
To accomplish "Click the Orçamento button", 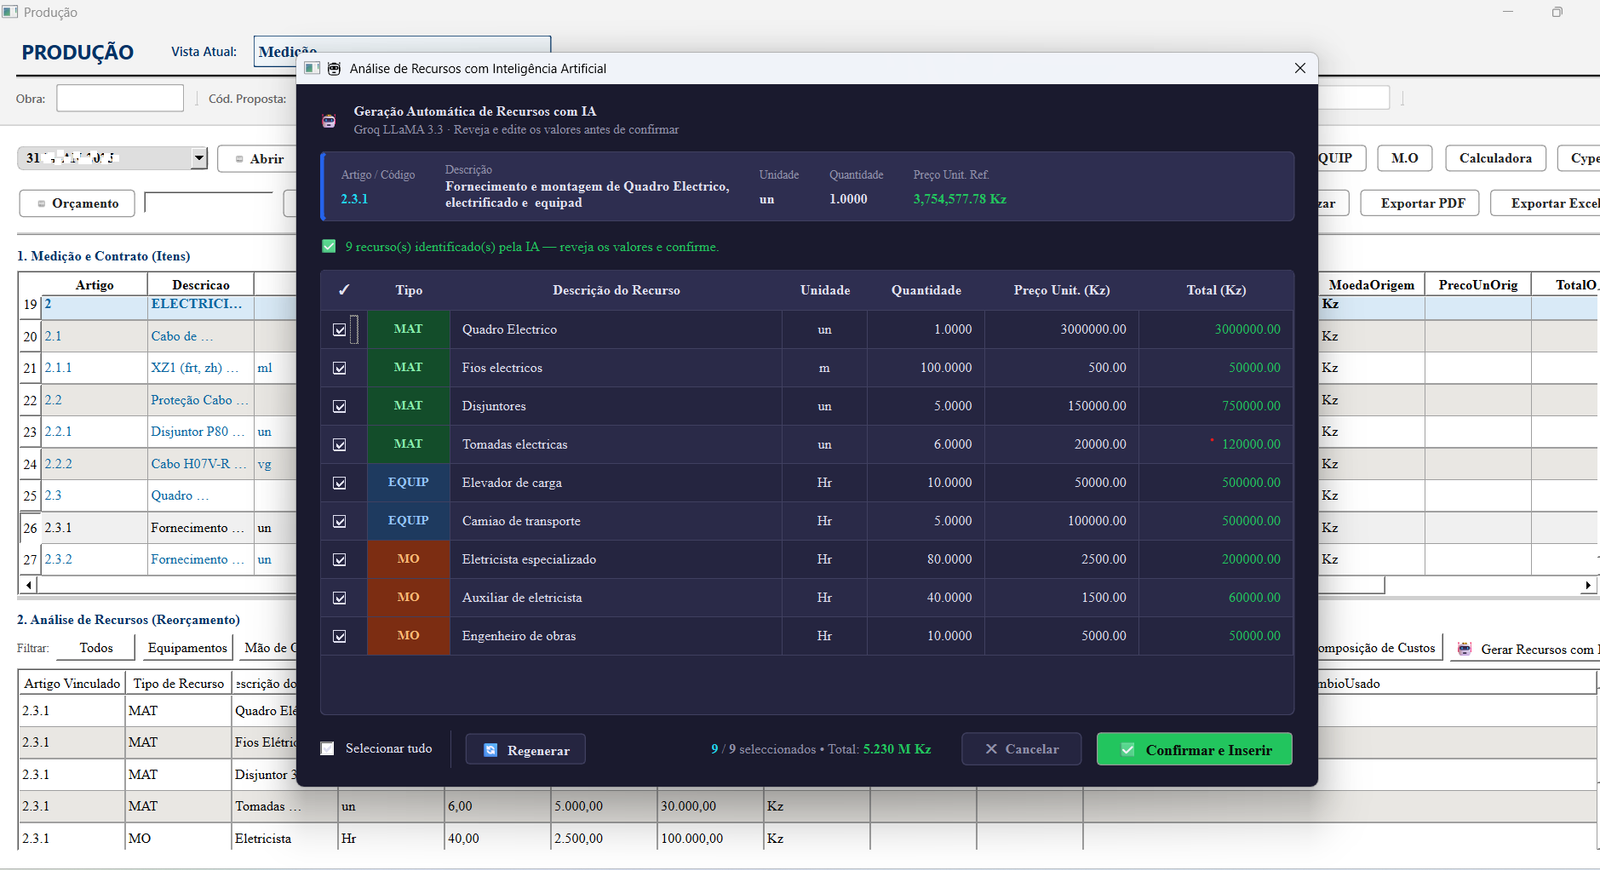I will coord(78,203).
